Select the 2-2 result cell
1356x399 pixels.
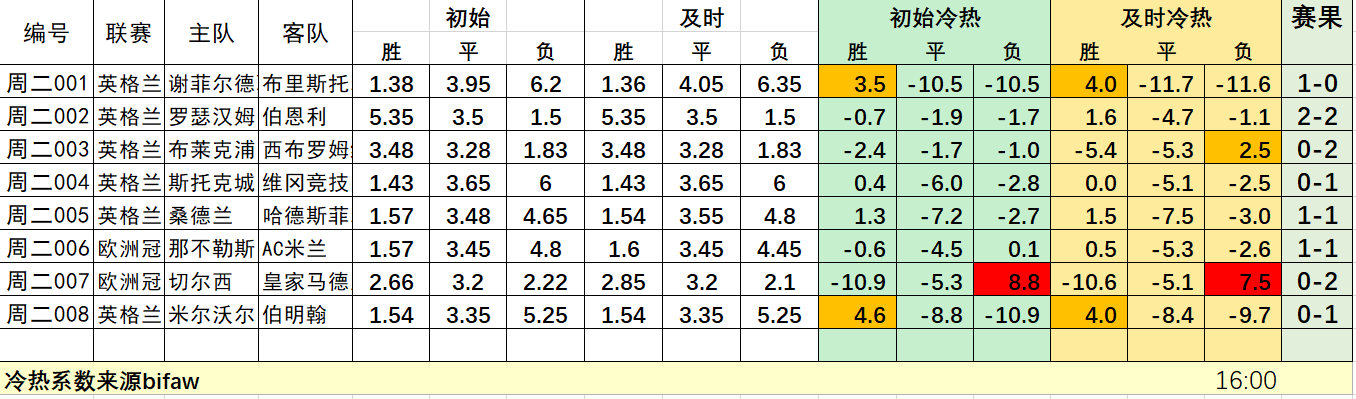[1317, 116]
